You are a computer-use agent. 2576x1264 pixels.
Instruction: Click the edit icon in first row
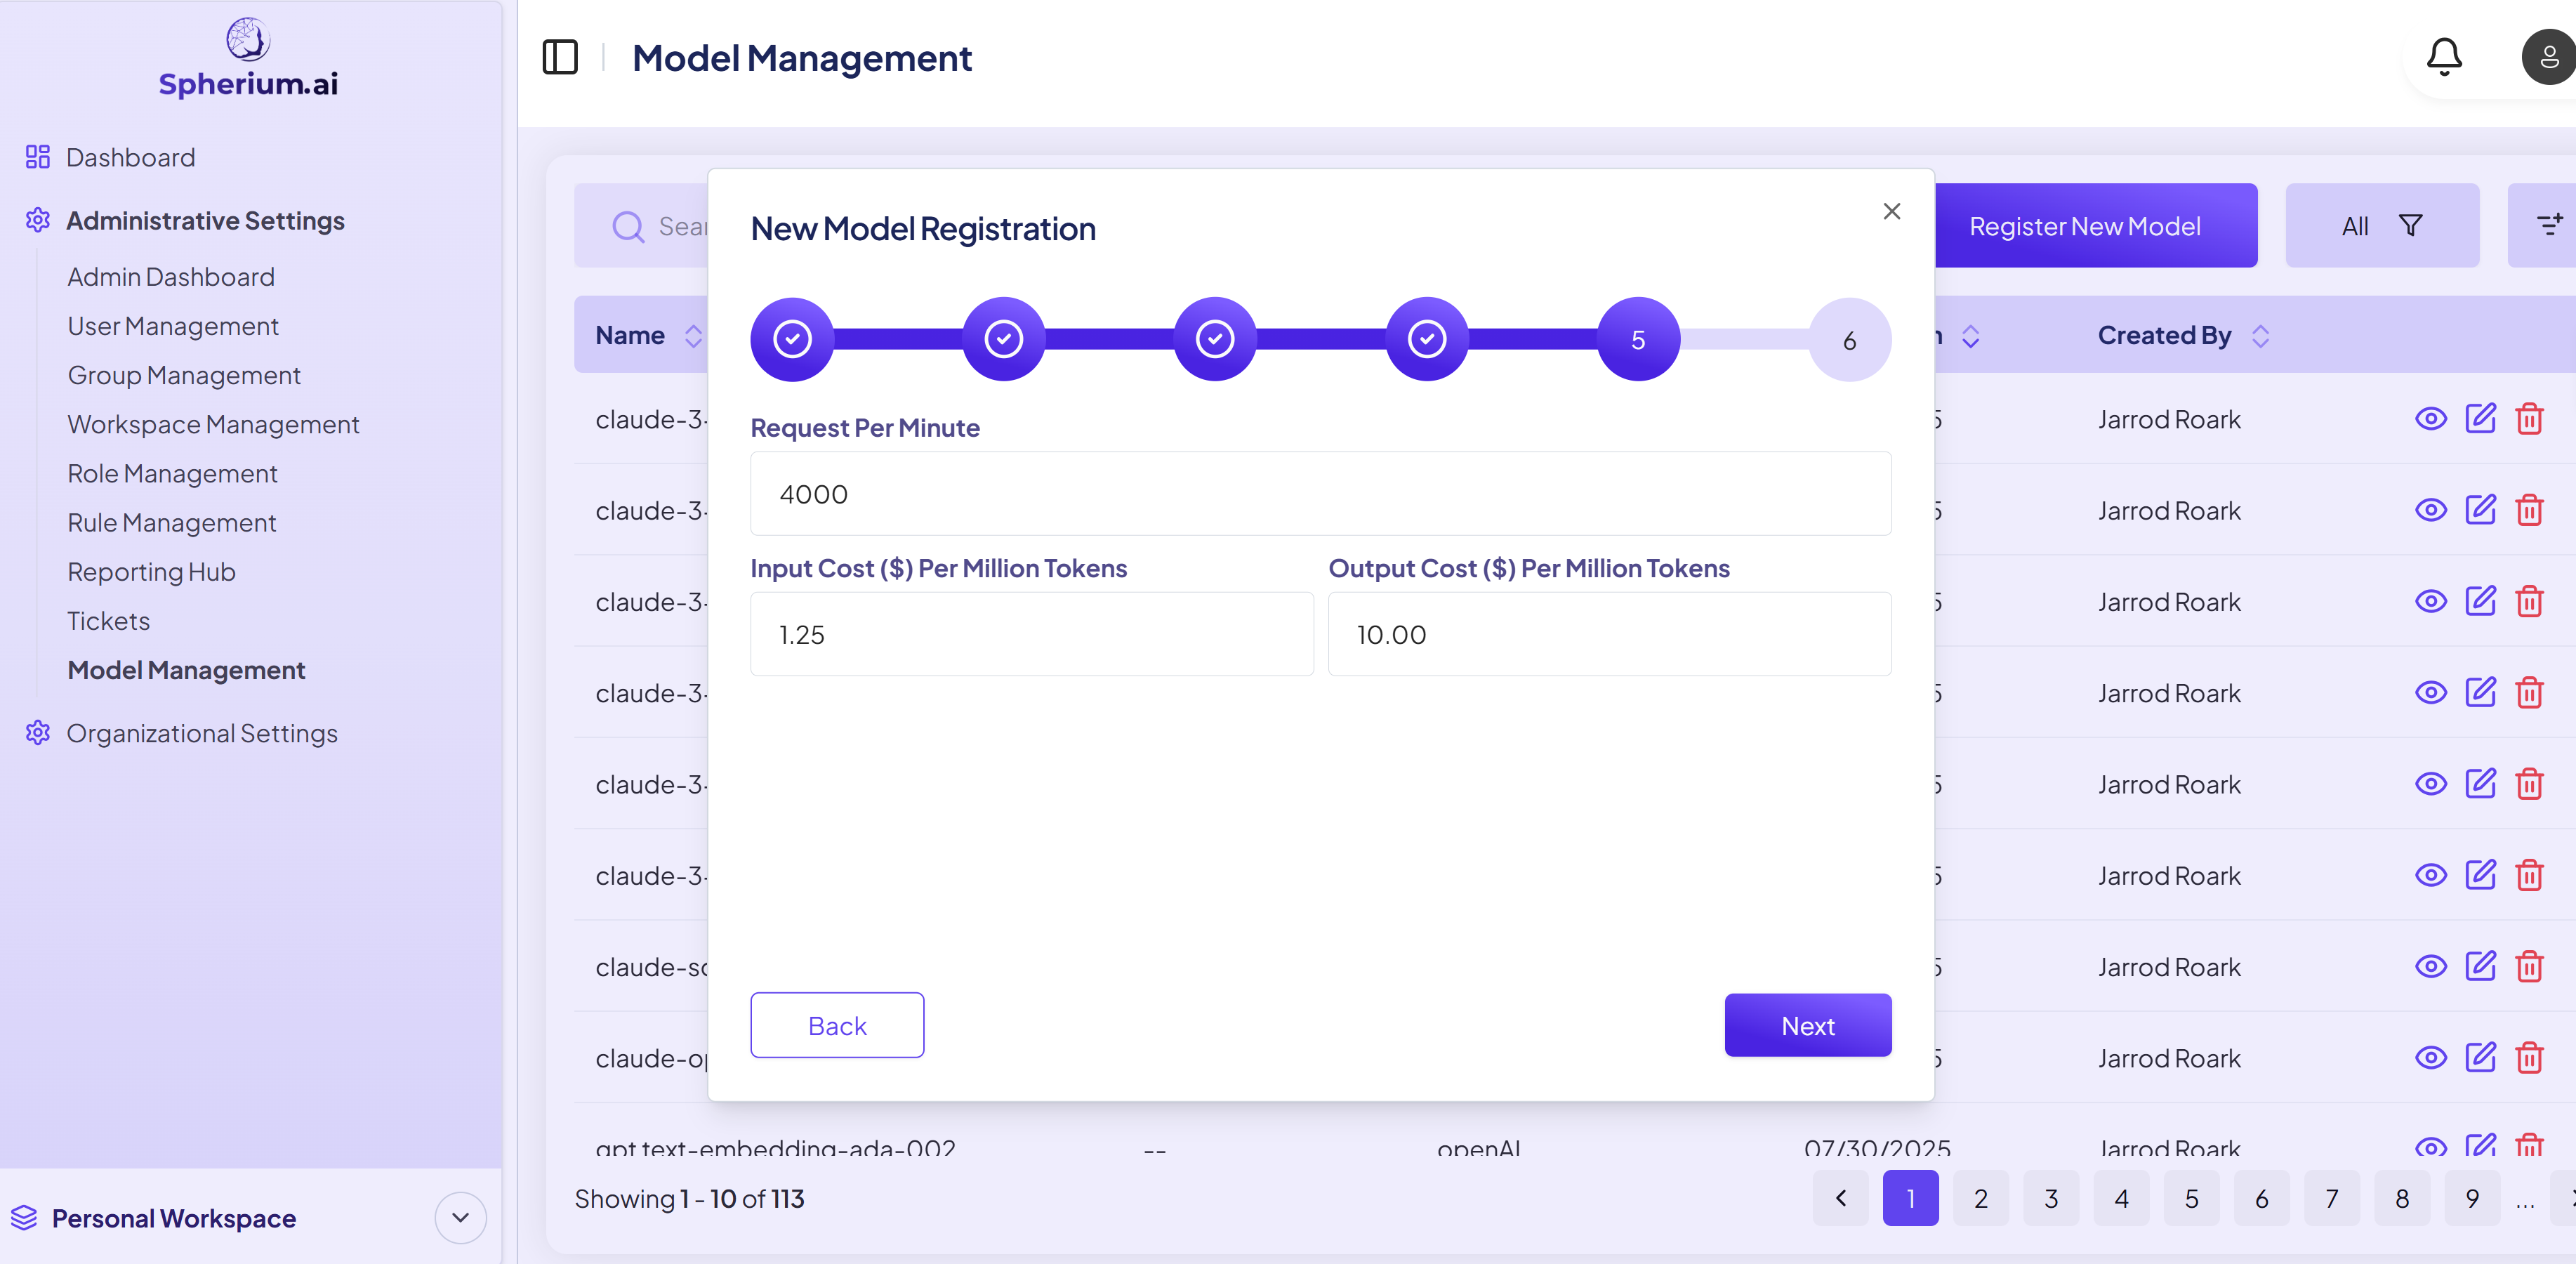2480,418
